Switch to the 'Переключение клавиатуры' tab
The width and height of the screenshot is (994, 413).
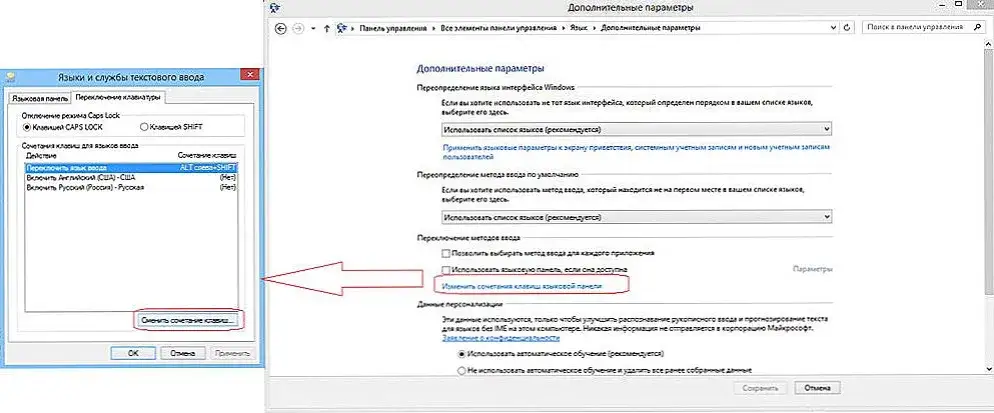click(x=117, y=97)
